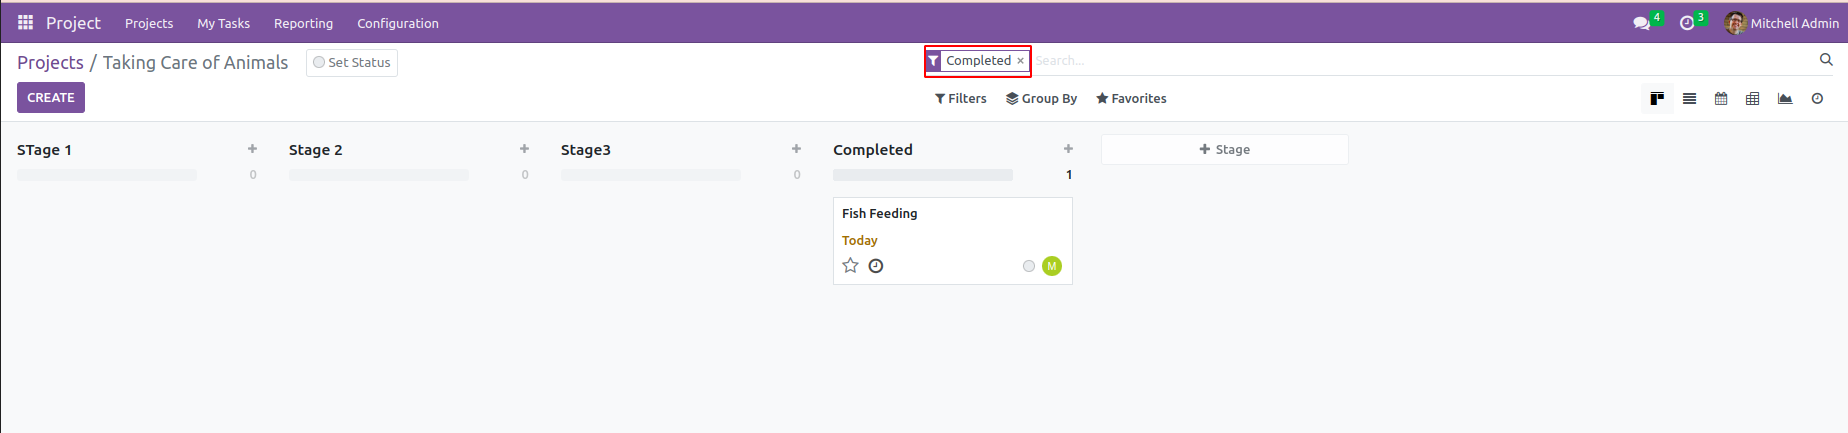Viewport: 1848px width, 433px height.
Task: Open the Reporting menu
Action: tap(303, 23)
